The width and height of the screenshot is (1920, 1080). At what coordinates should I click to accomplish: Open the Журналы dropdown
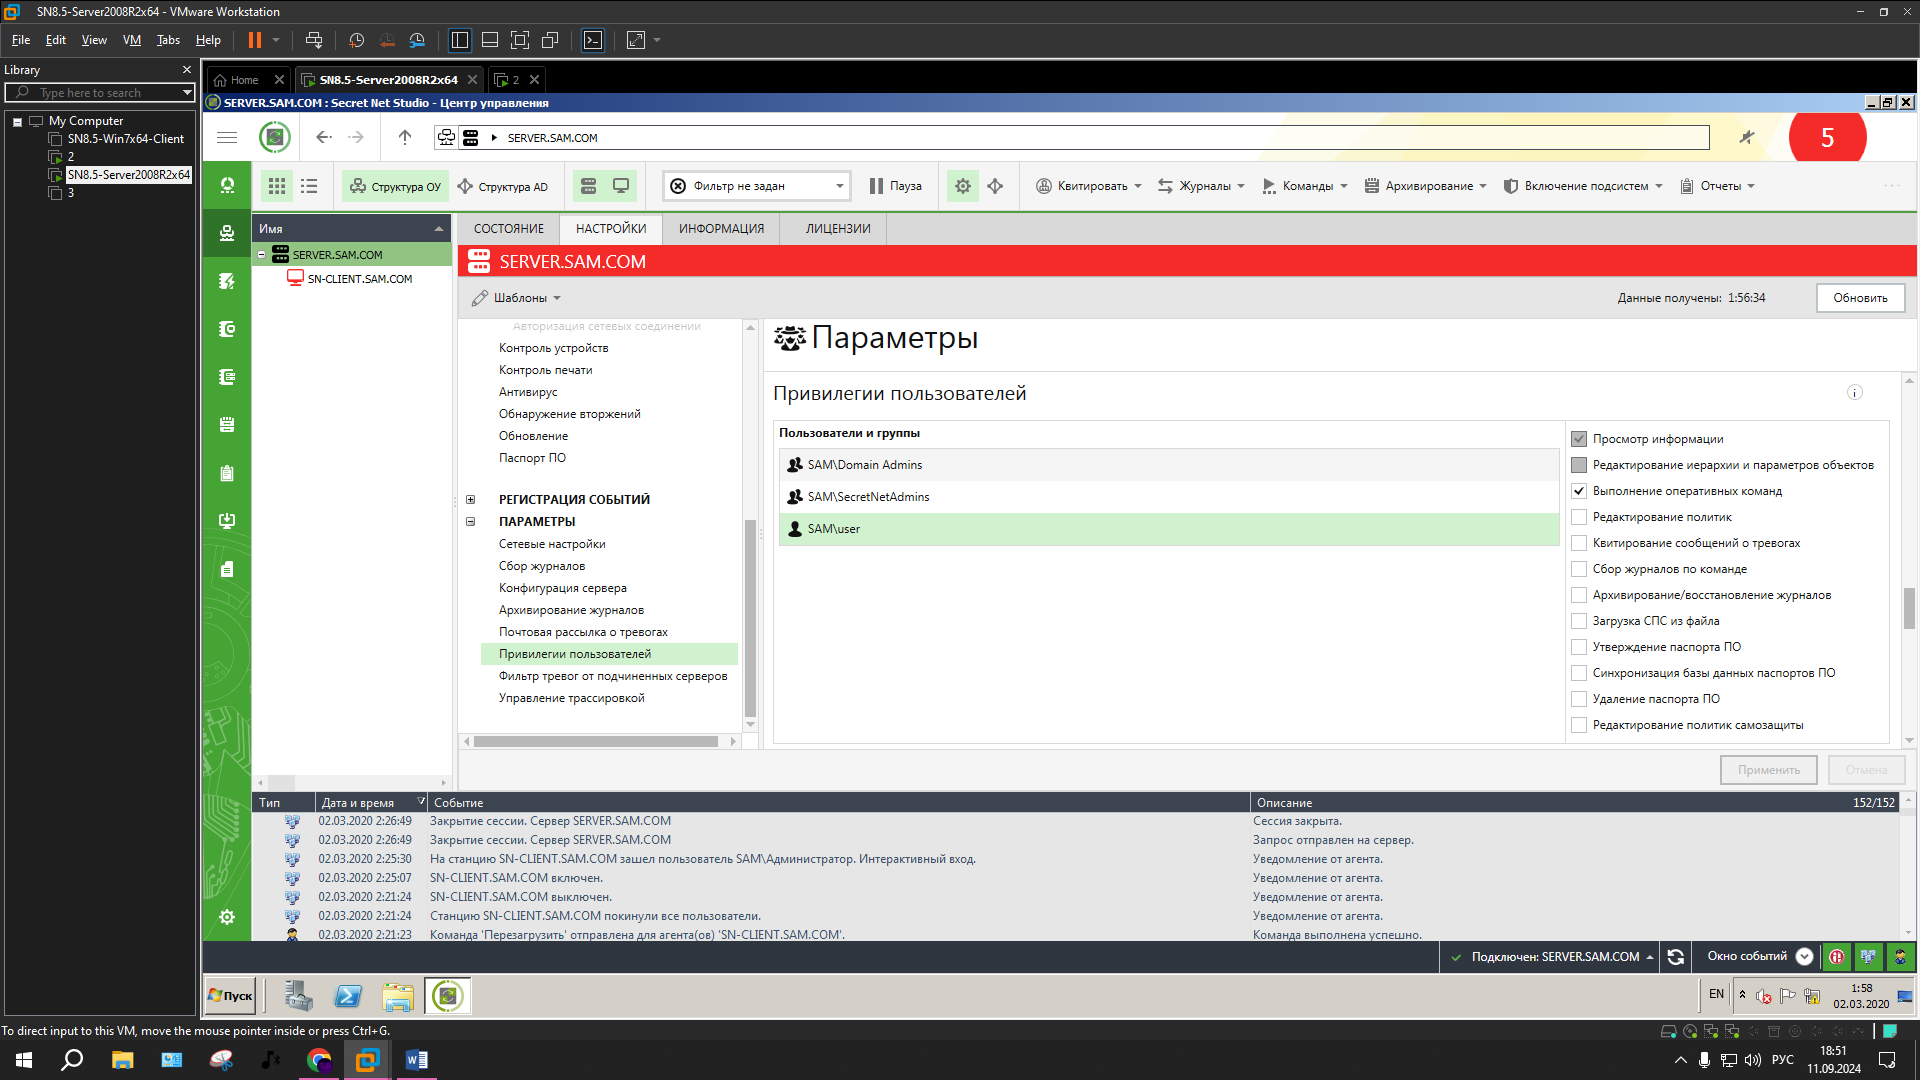pyautogui.click(x=1201, y=186)
